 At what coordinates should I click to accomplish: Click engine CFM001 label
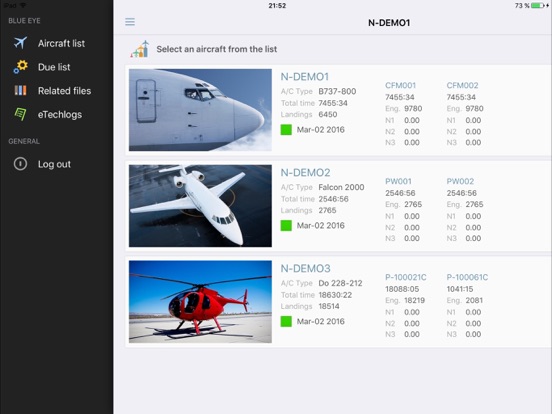(x=400, y=86)
